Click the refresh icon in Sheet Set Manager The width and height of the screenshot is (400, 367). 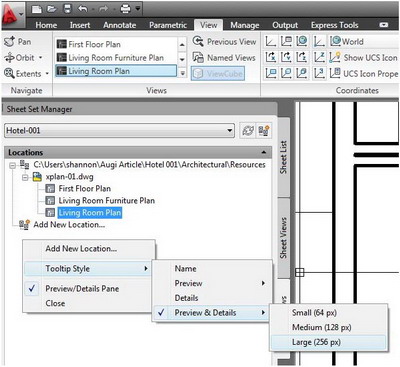(x=248, y=131)
